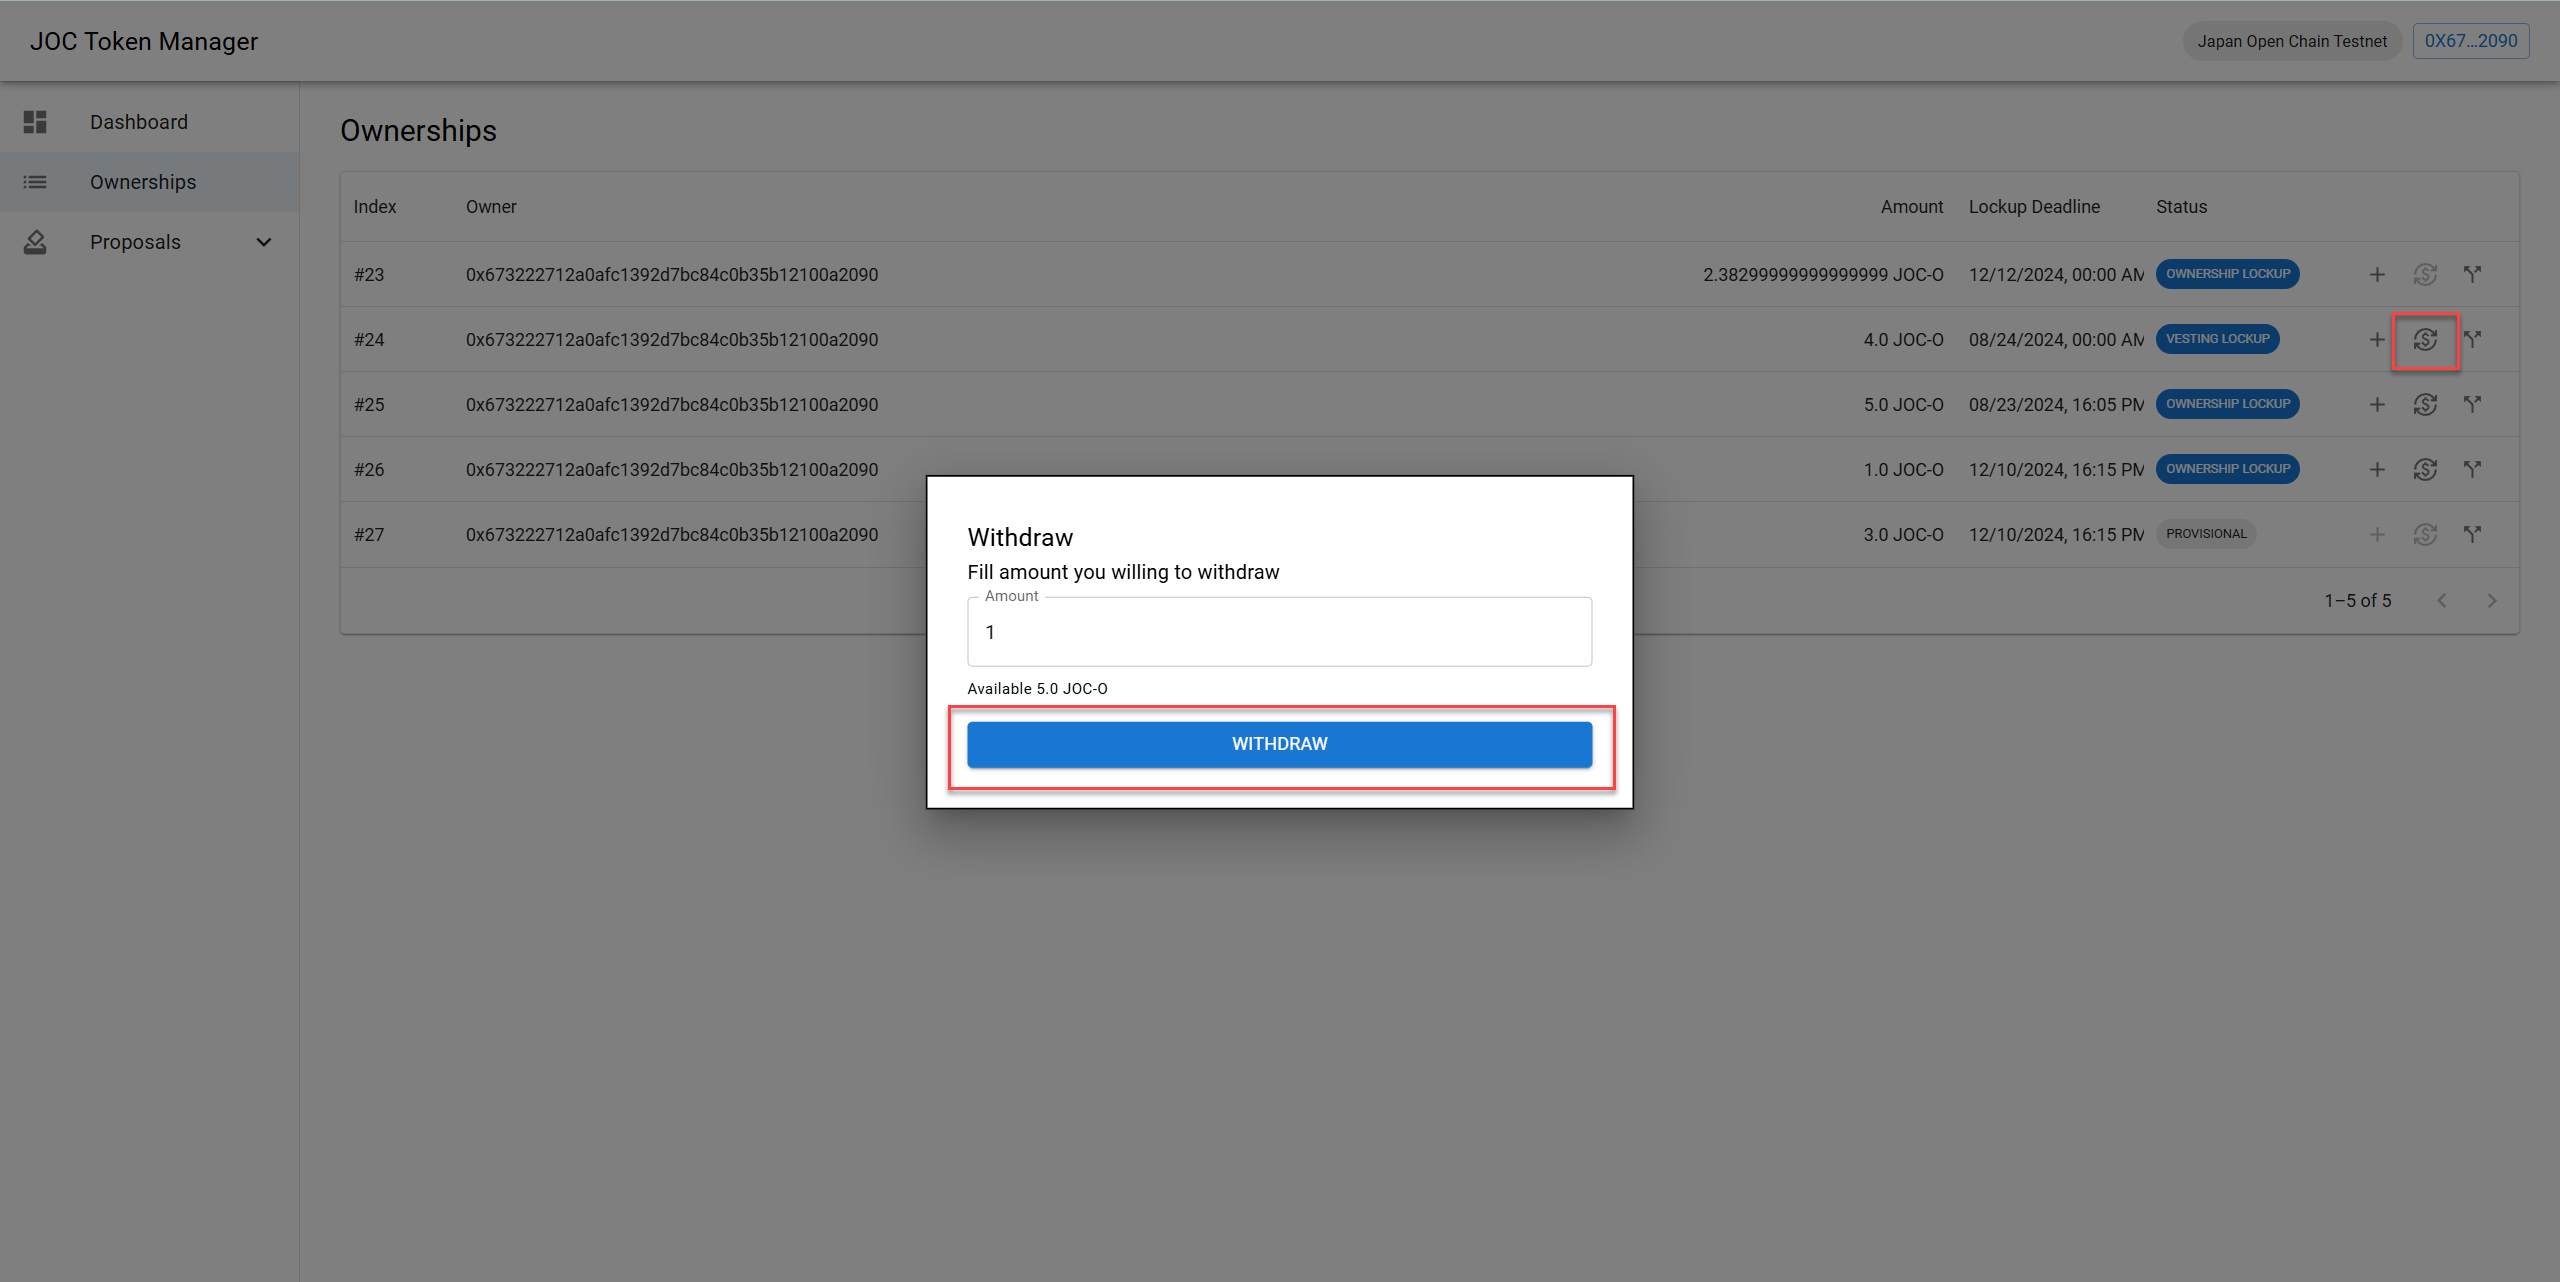
Task: Click the Proposals stamp icon in sidebar
Action: (35, 242)
